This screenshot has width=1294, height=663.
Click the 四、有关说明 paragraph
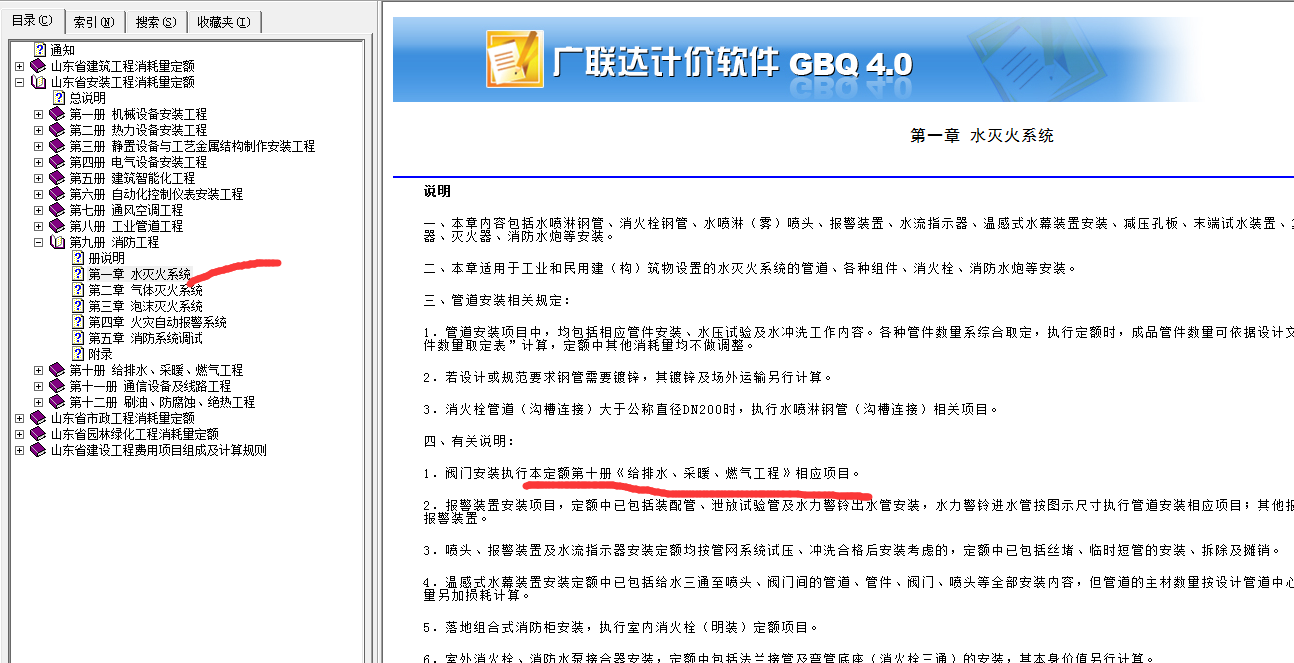tap(468, 441)
